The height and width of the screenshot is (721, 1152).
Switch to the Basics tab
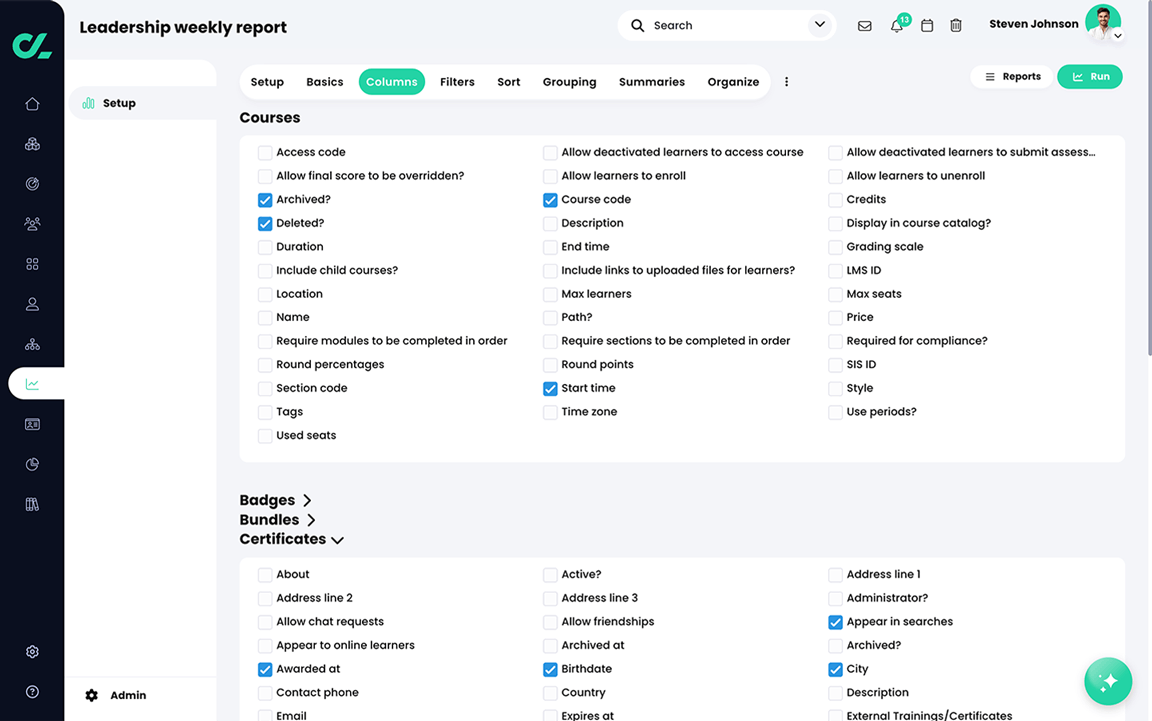325,82
